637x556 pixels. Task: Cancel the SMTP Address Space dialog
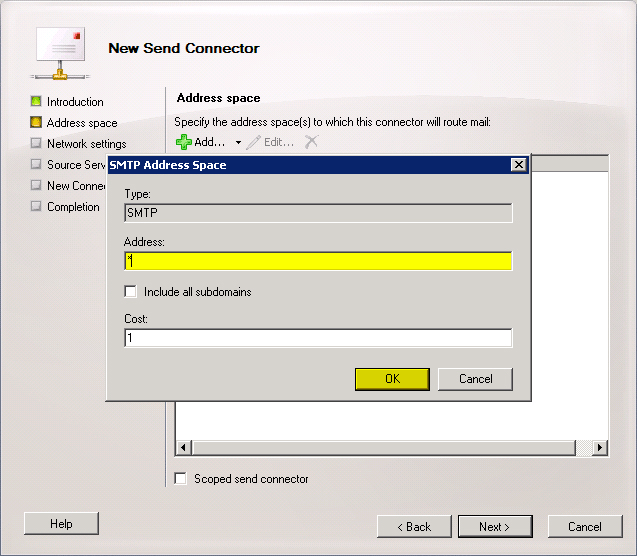[x=475, y=379]
